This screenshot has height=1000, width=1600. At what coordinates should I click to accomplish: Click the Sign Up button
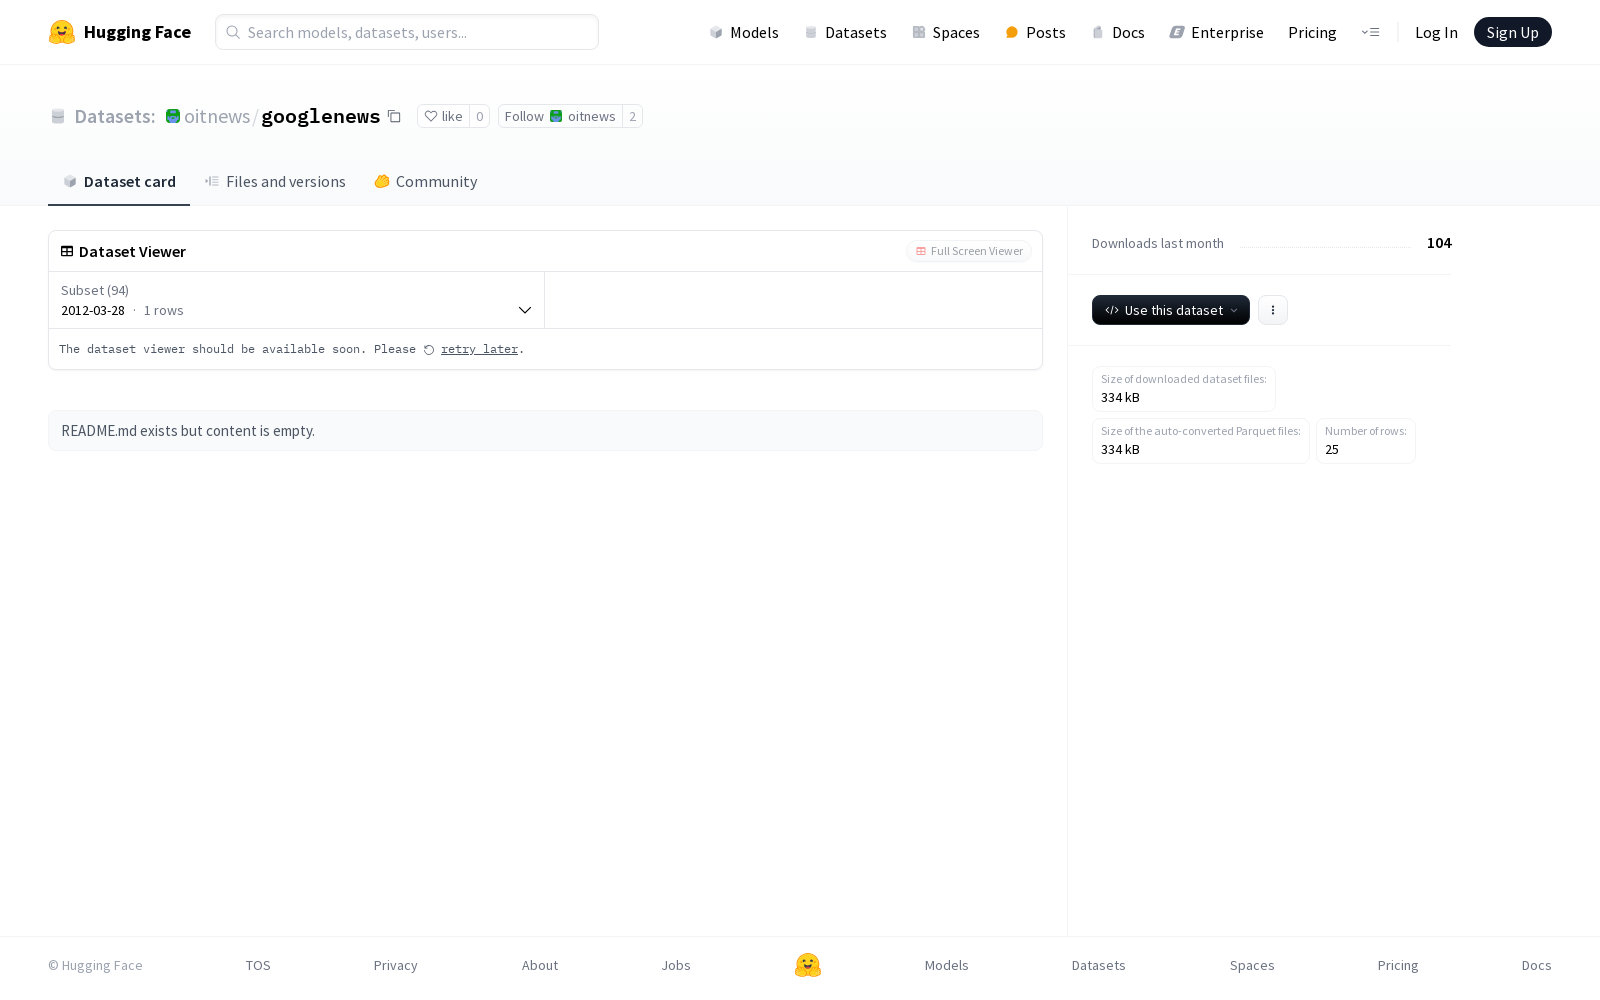tap(1512, 32)
